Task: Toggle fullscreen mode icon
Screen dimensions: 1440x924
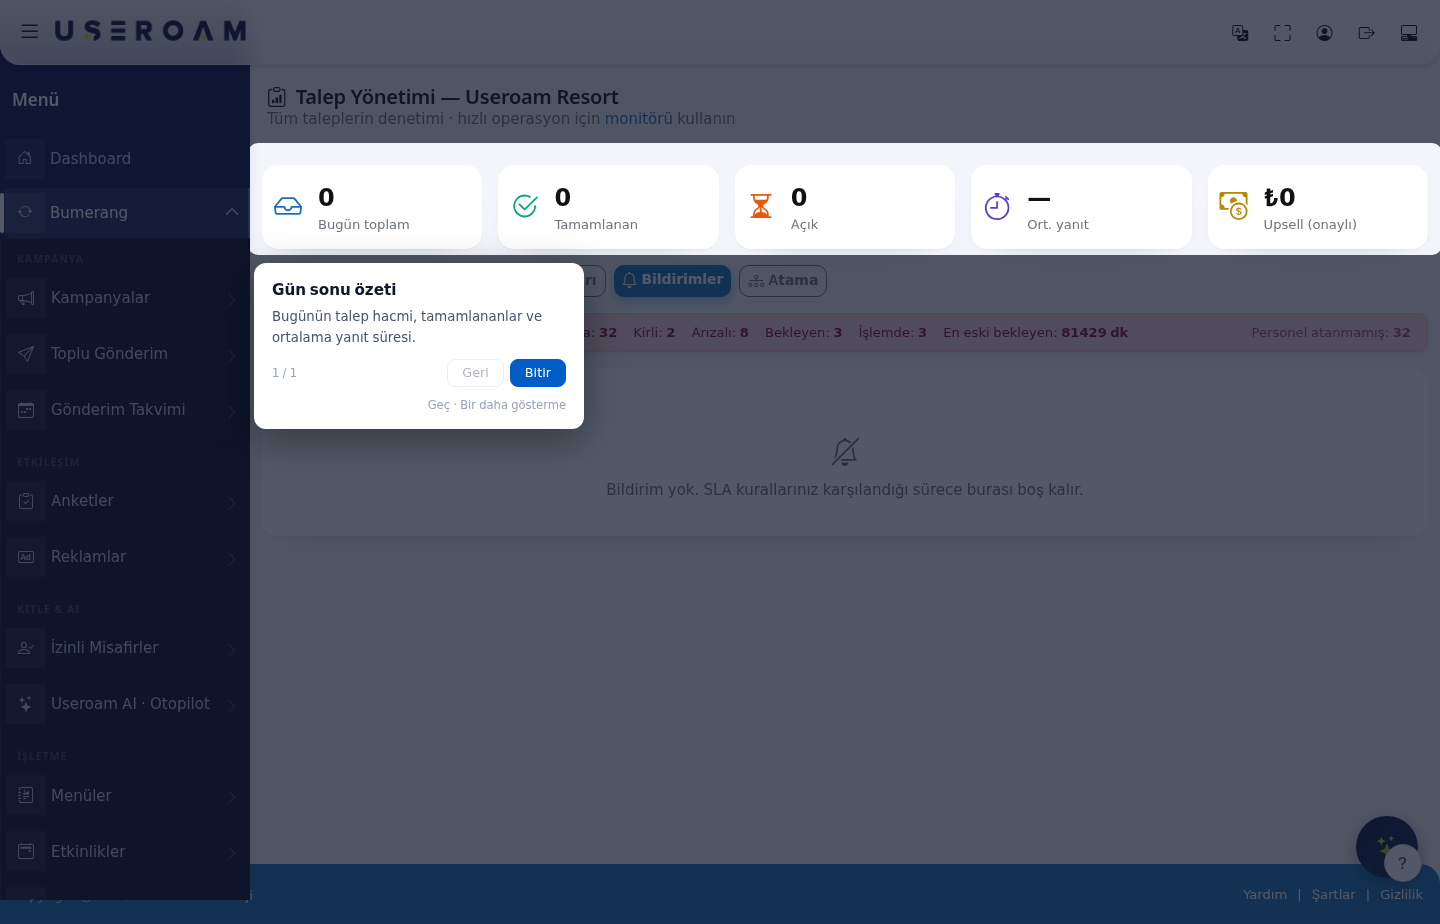Action: [x=1282, y=33]
